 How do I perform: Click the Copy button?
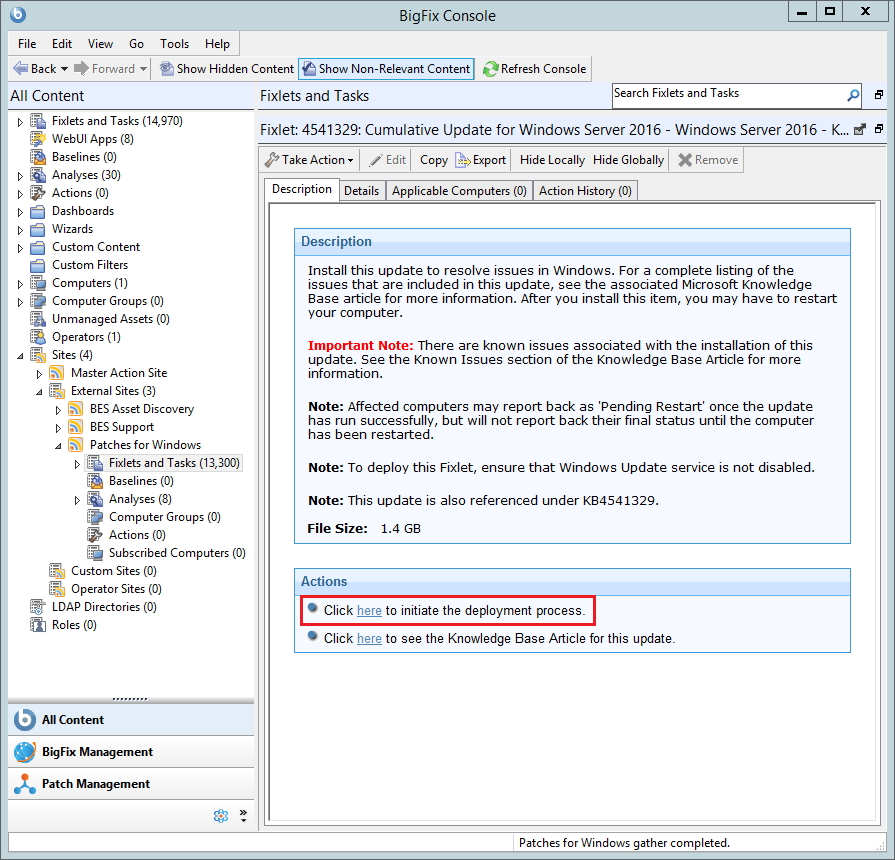pyautogui.click(x=434, y=160)
